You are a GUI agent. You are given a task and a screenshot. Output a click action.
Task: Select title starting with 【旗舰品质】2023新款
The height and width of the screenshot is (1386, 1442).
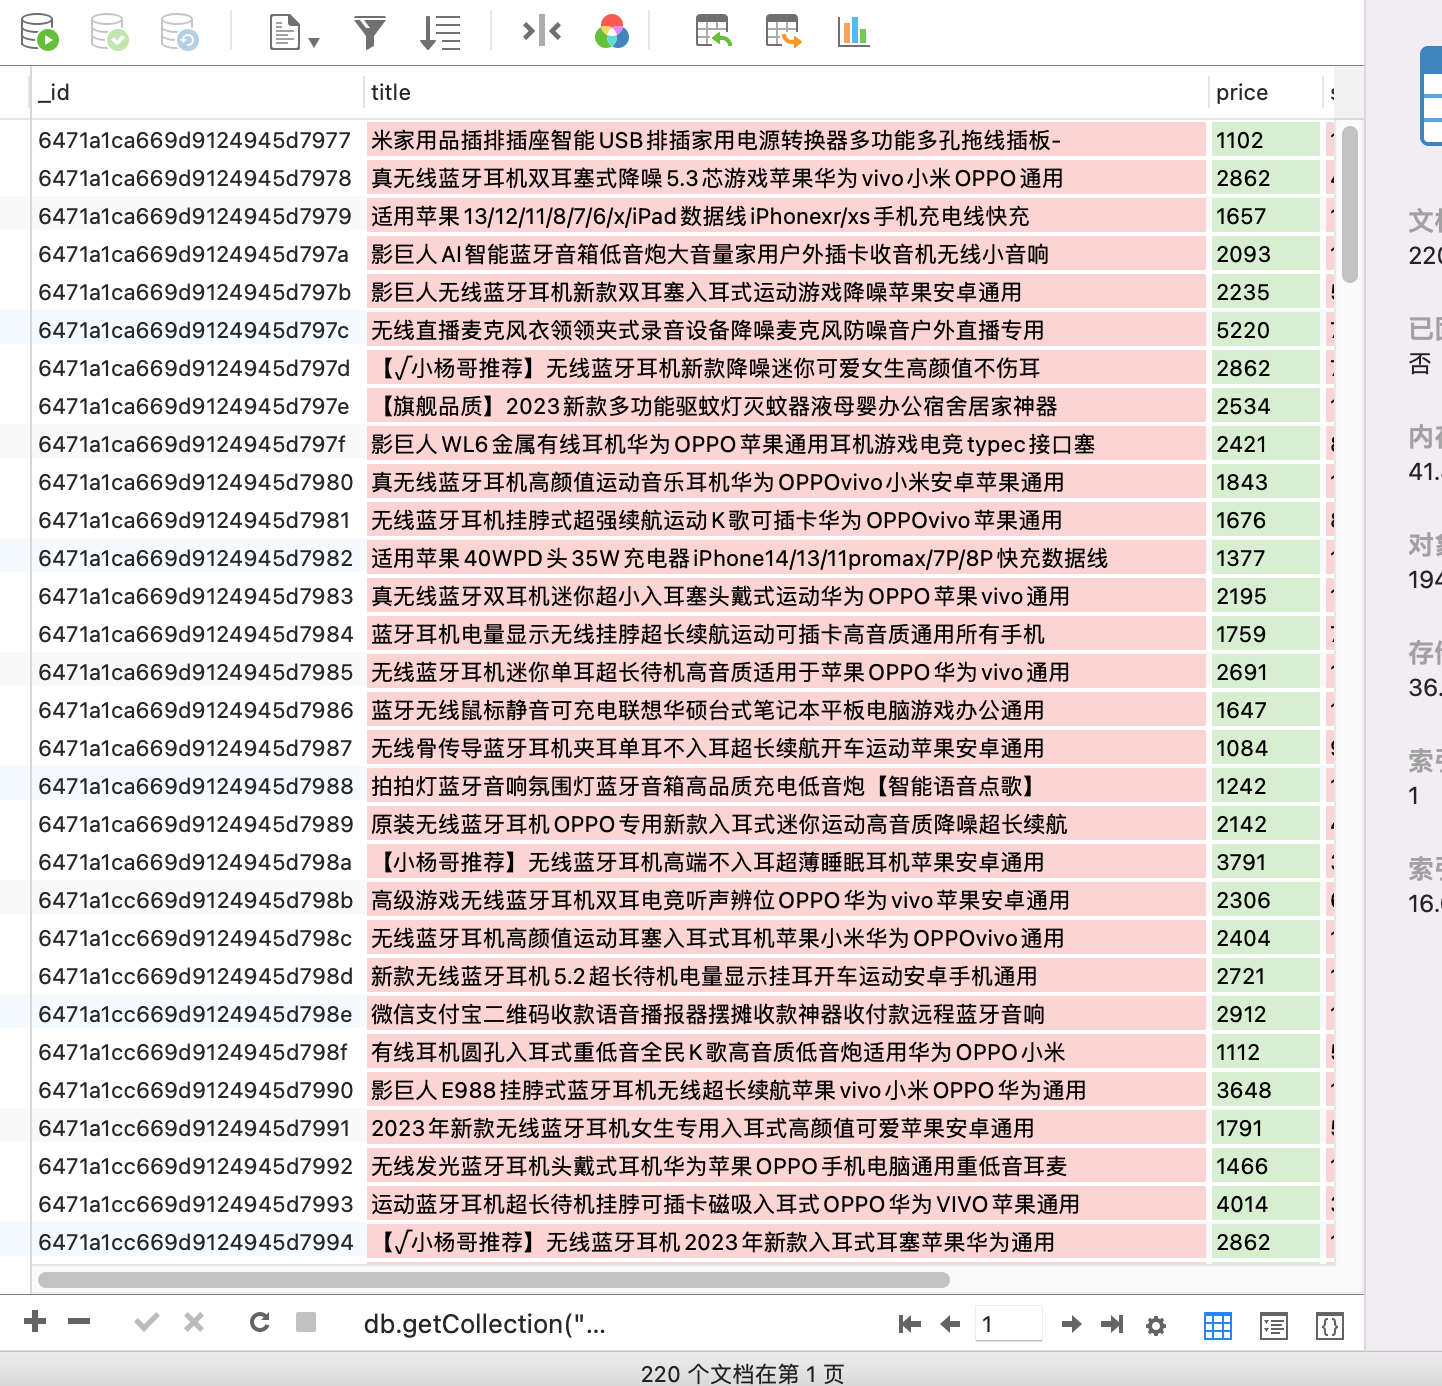[x=786, y=406]
